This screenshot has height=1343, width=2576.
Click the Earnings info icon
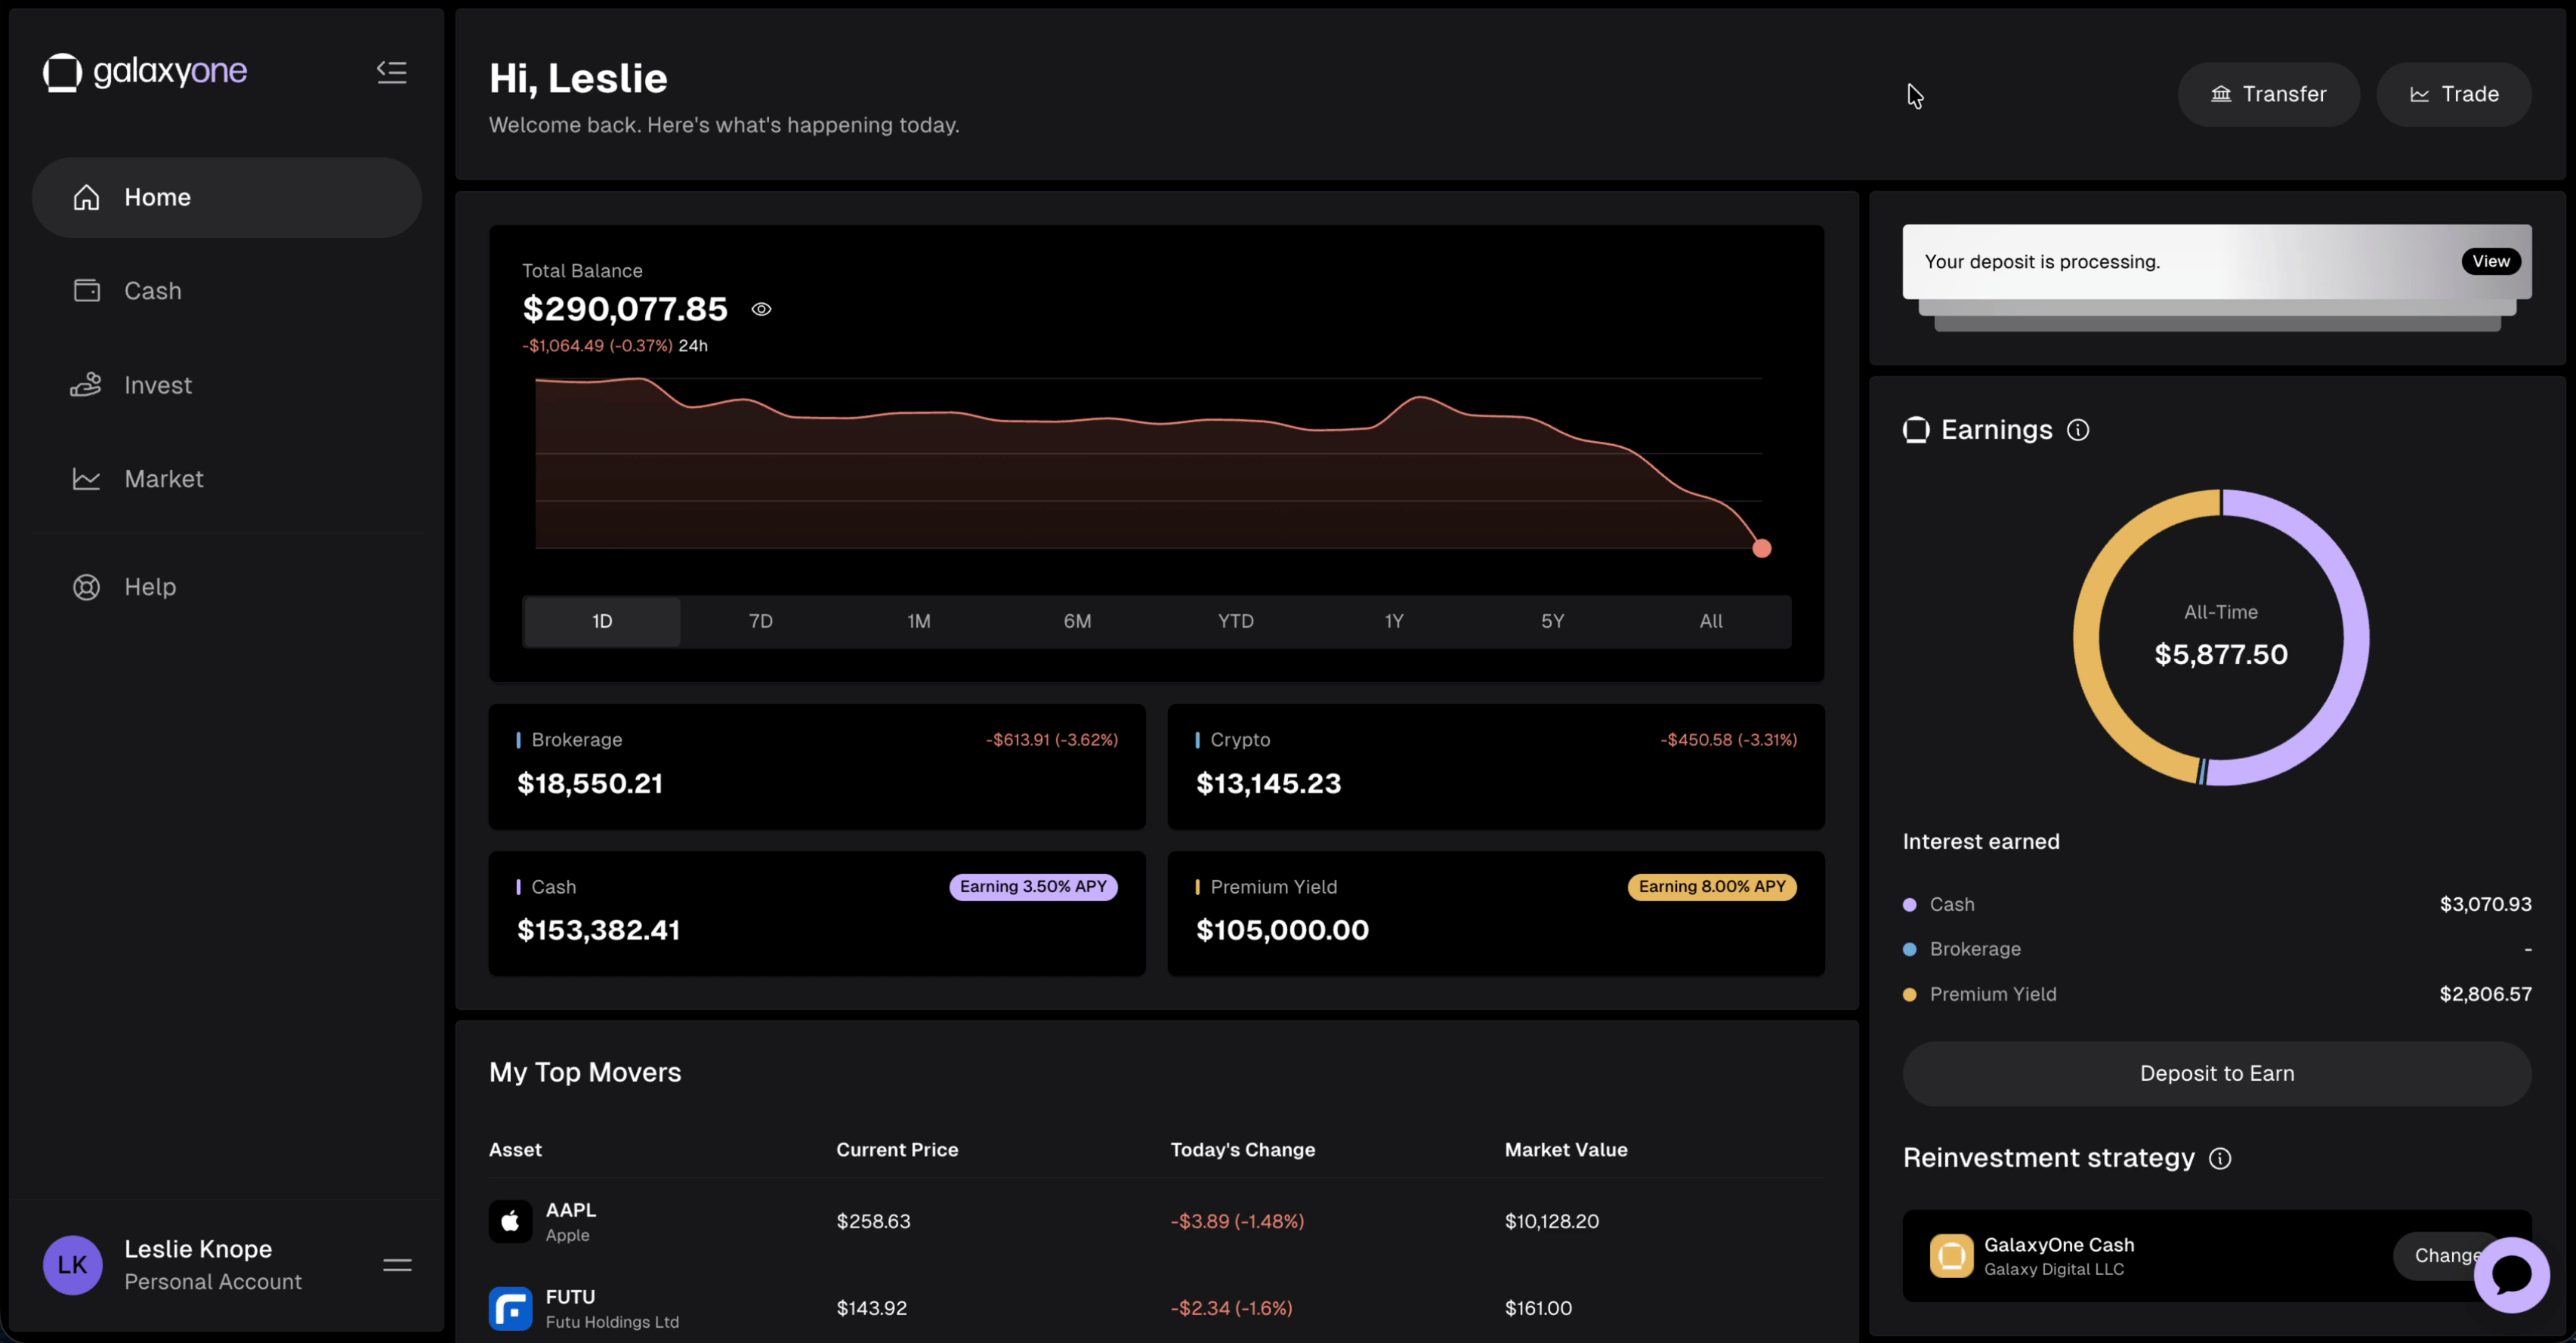tap(2078, 430)
